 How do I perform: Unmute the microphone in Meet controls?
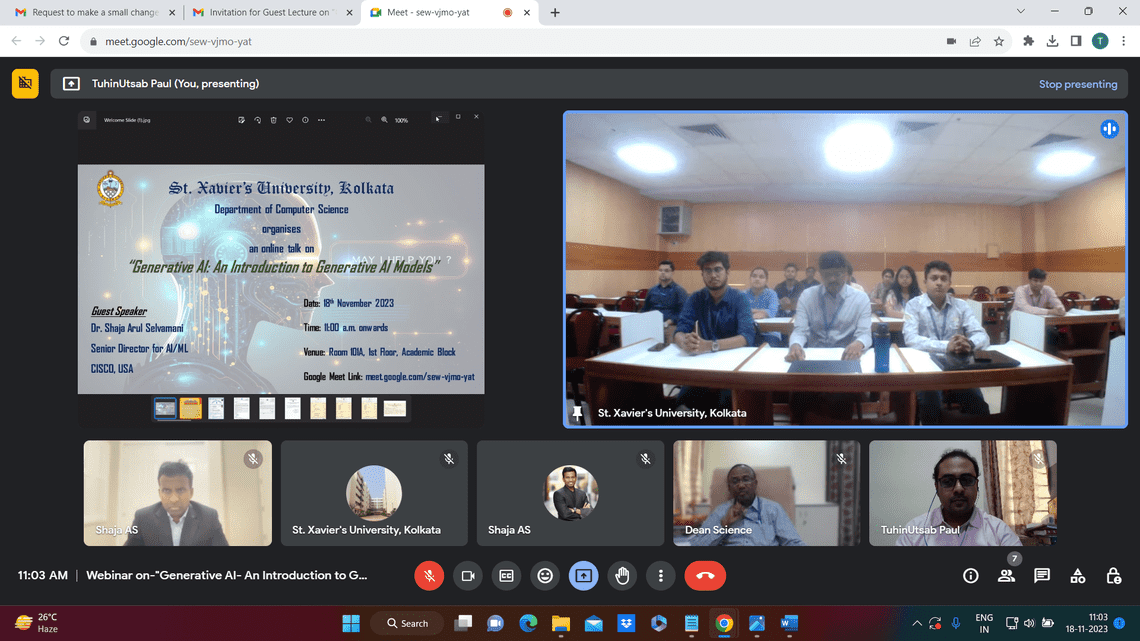click(x=429, y=576)
